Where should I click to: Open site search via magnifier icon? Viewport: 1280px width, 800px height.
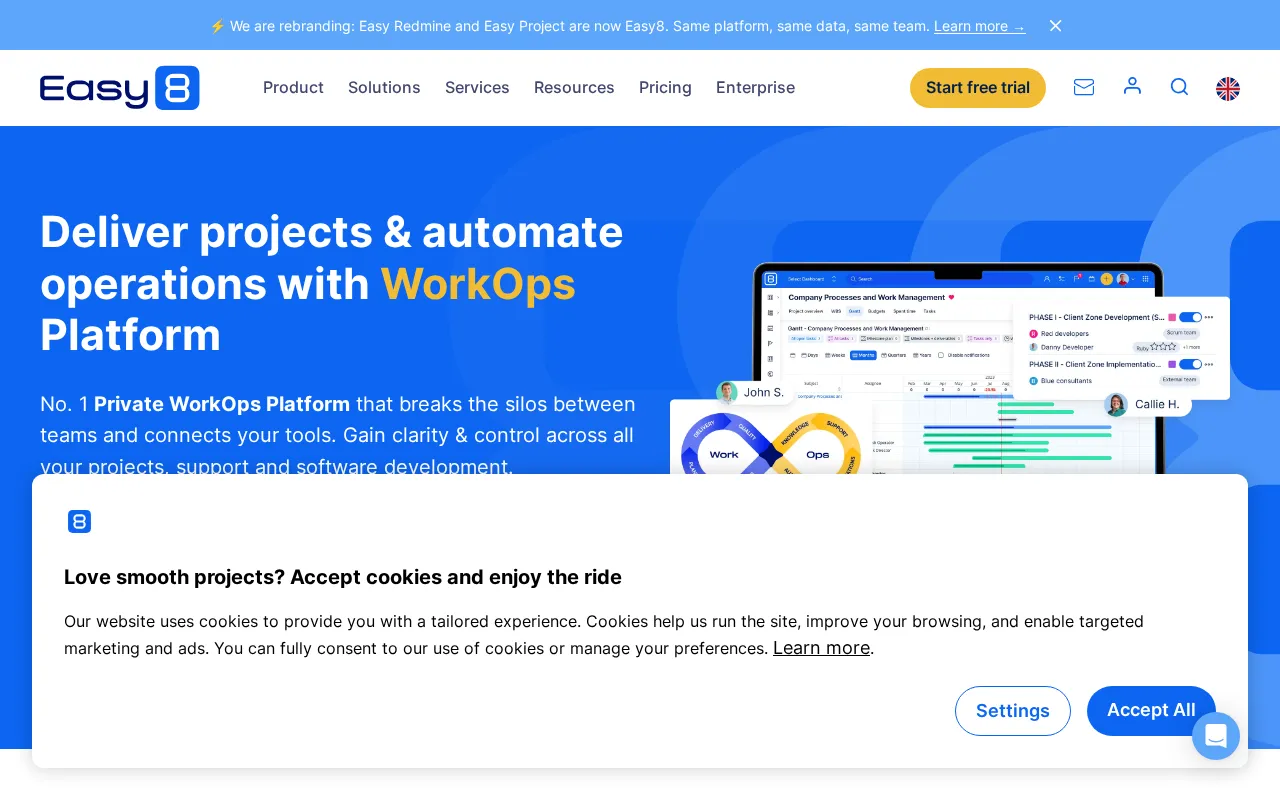[x=1180, y=87]
